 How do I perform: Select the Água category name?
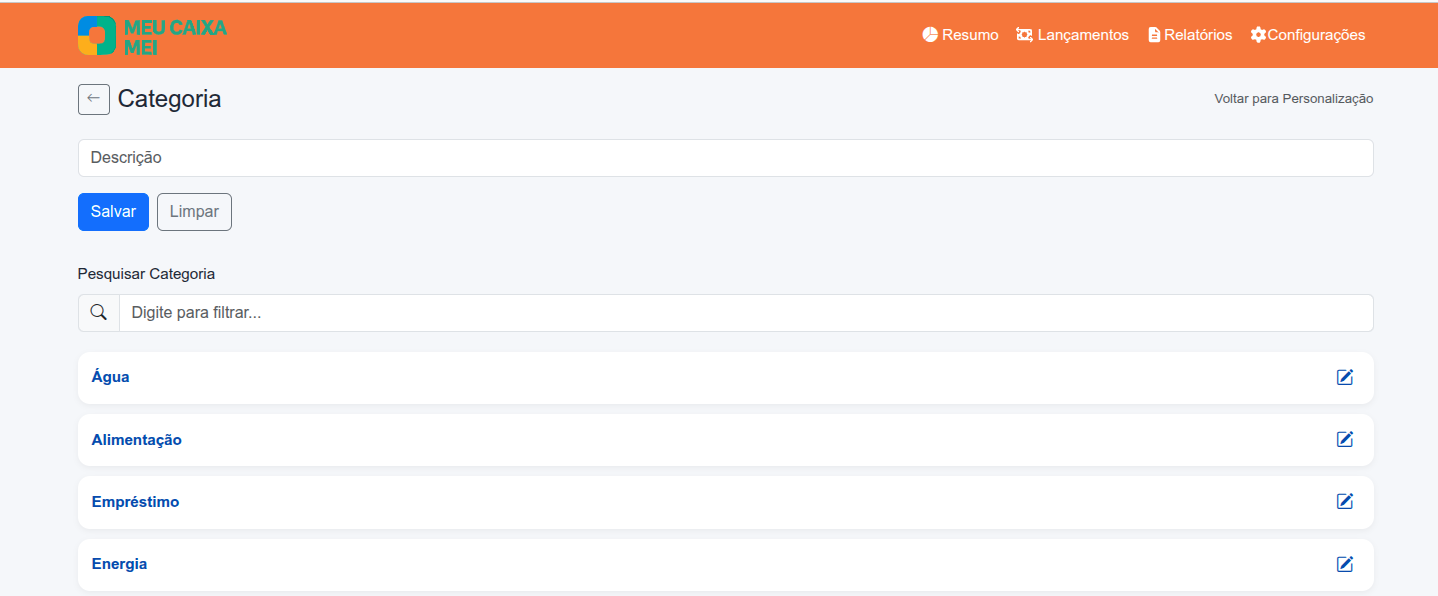point(111,377)
